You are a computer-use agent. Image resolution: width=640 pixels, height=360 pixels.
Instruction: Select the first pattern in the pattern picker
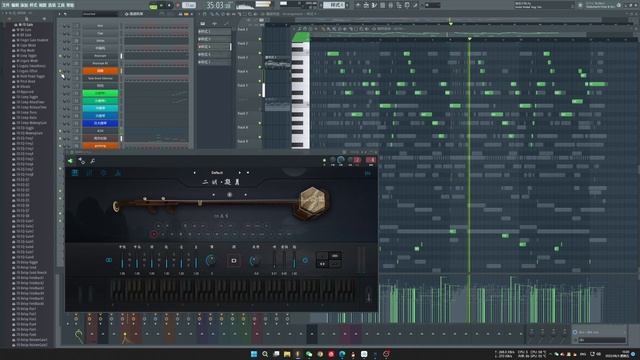click(213, 31)
